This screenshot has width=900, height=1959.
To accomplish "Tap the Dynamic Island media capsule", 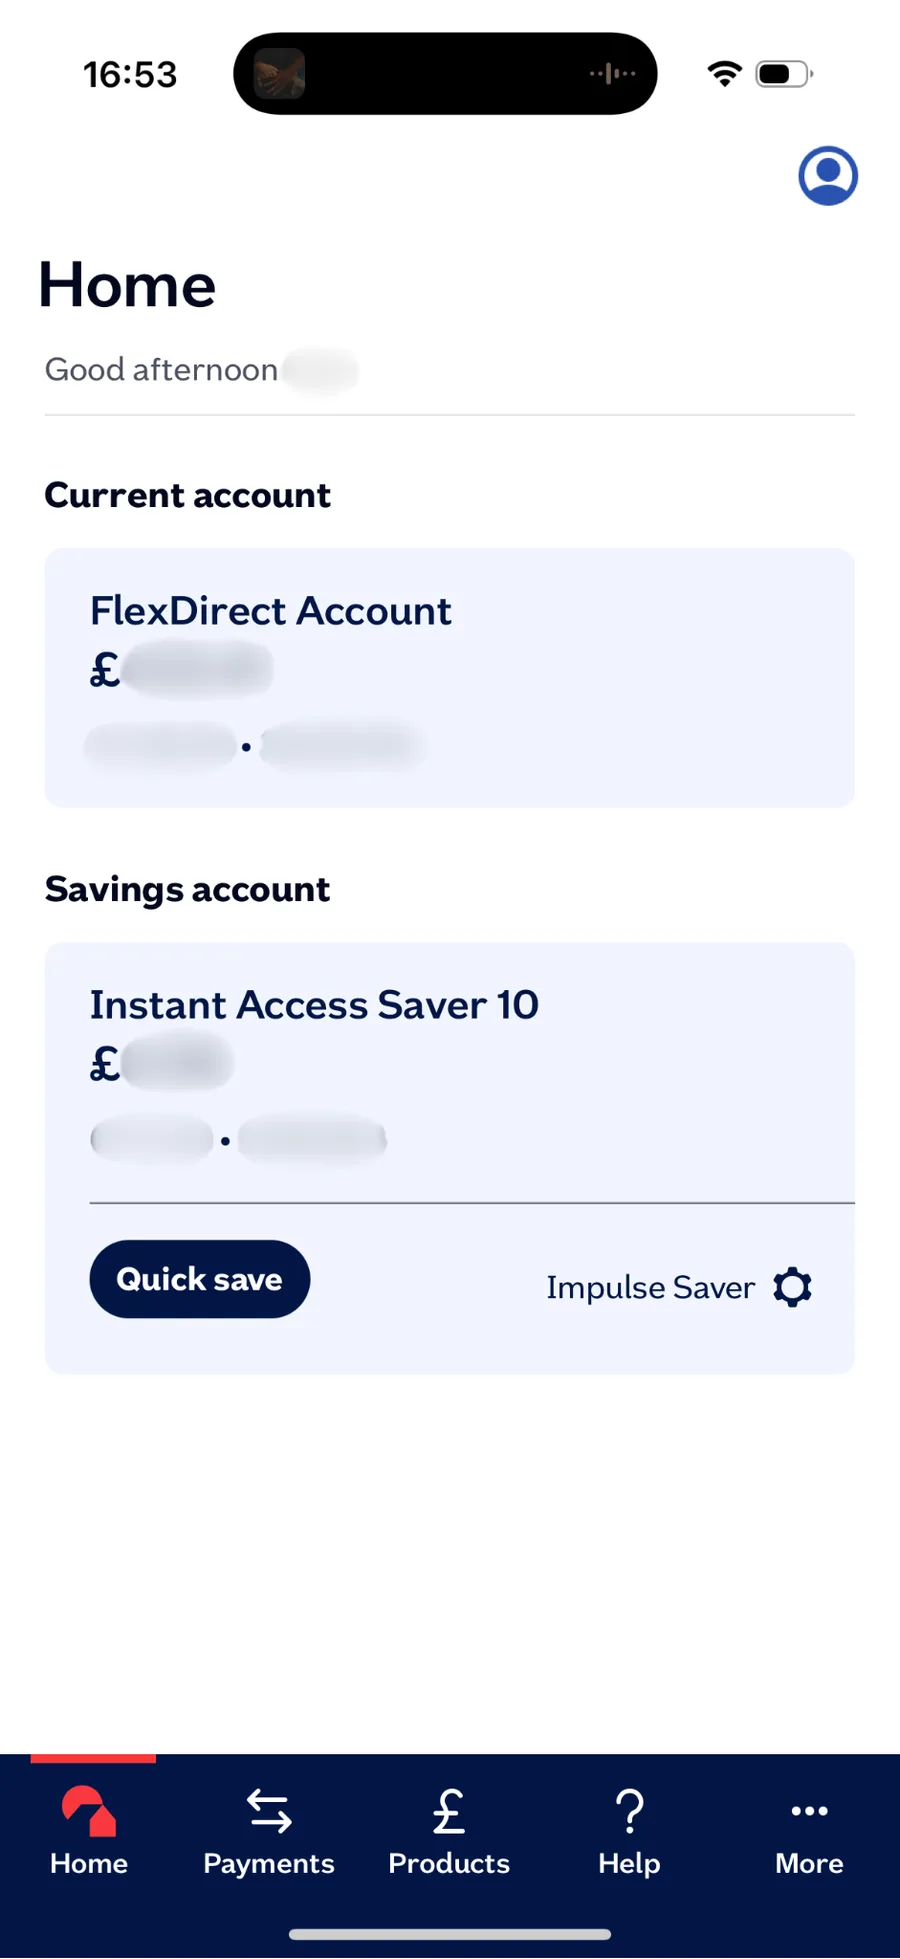I will click(445, 72).
